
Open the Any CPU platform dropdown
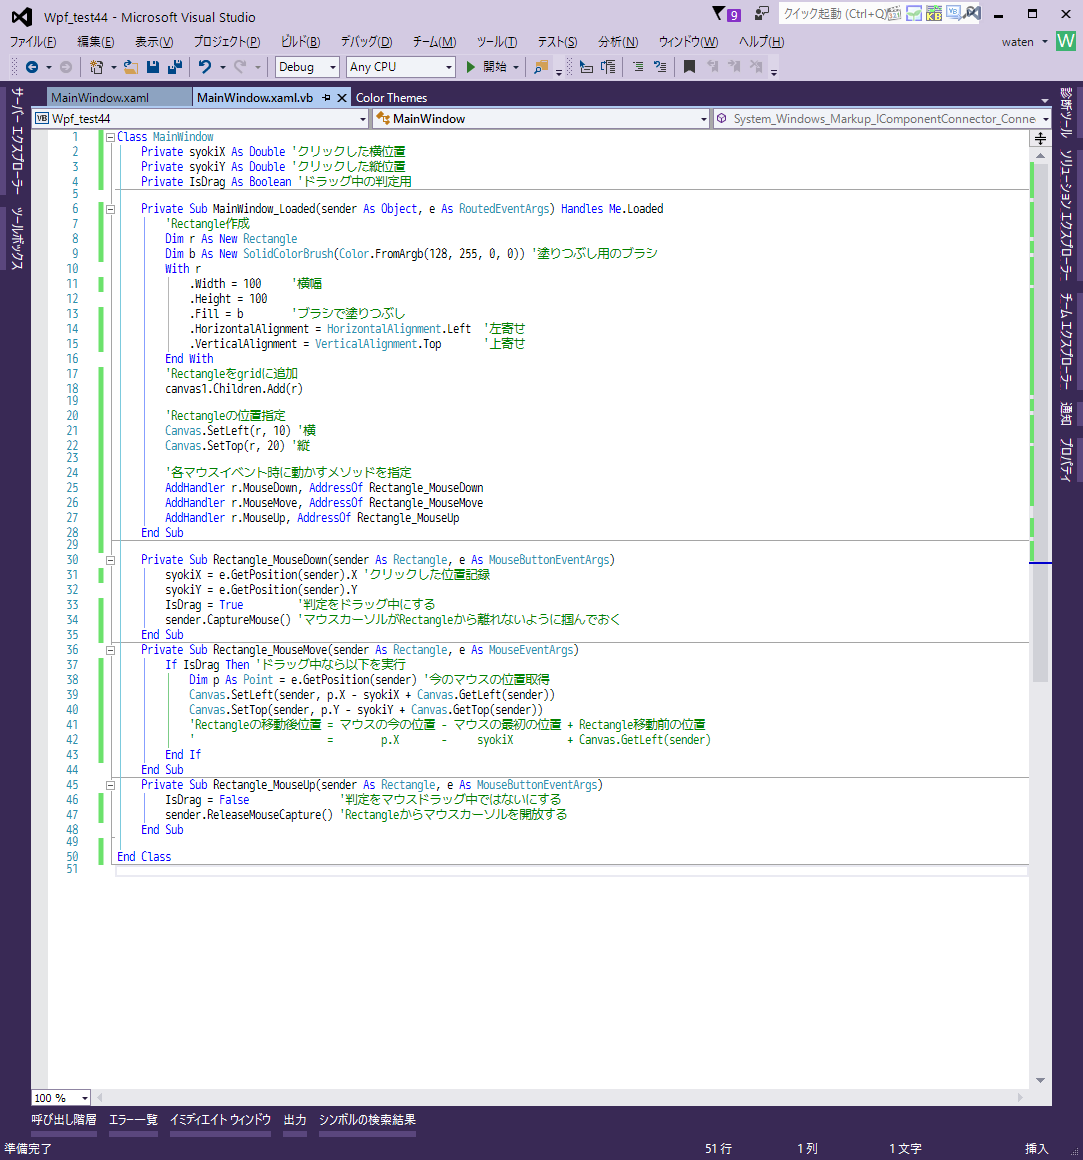(400, 67)
